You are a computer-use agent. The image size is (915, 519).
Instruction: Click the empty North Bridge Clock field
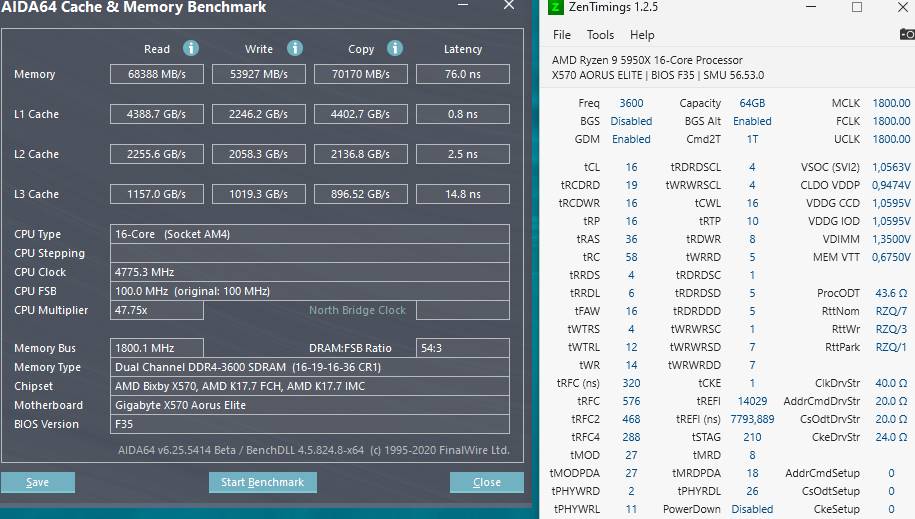(463, 310)
